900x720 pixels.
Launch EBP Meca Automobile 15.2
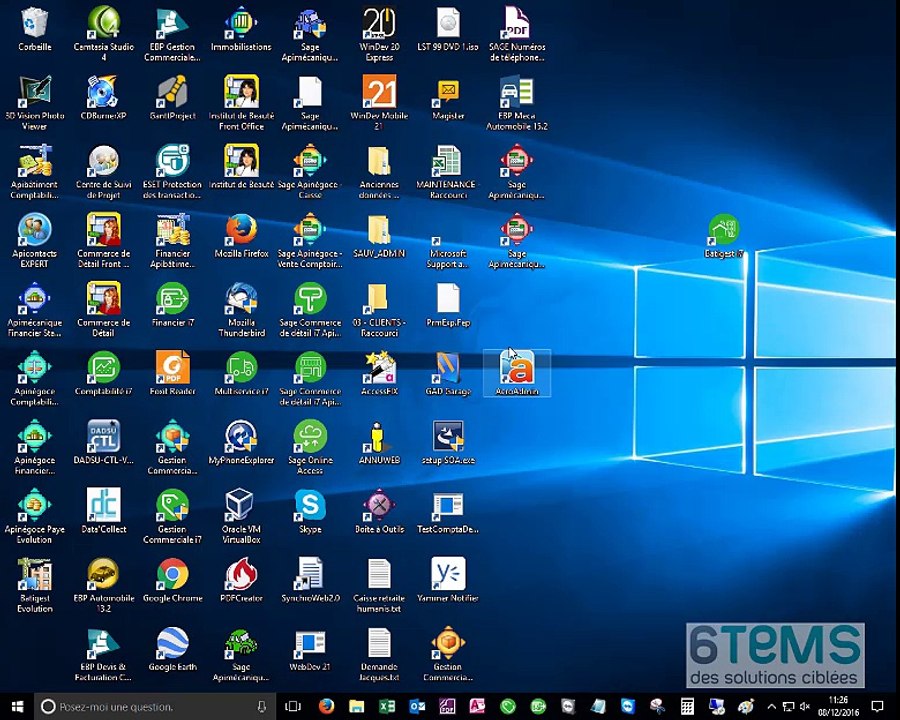[517, 102]
